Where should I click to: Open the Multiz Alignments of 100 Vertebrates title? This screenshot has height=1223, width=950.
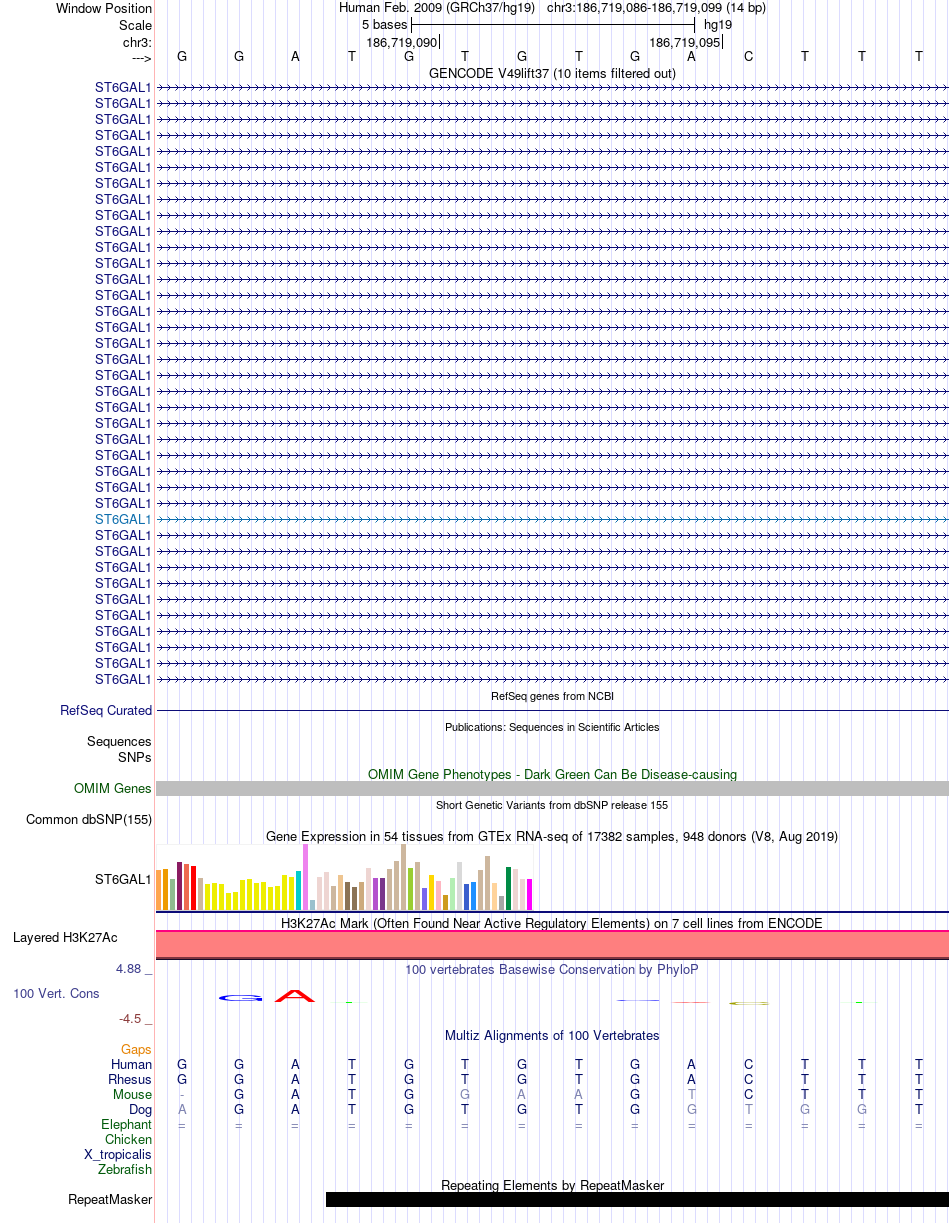(x=552, y=1035)
